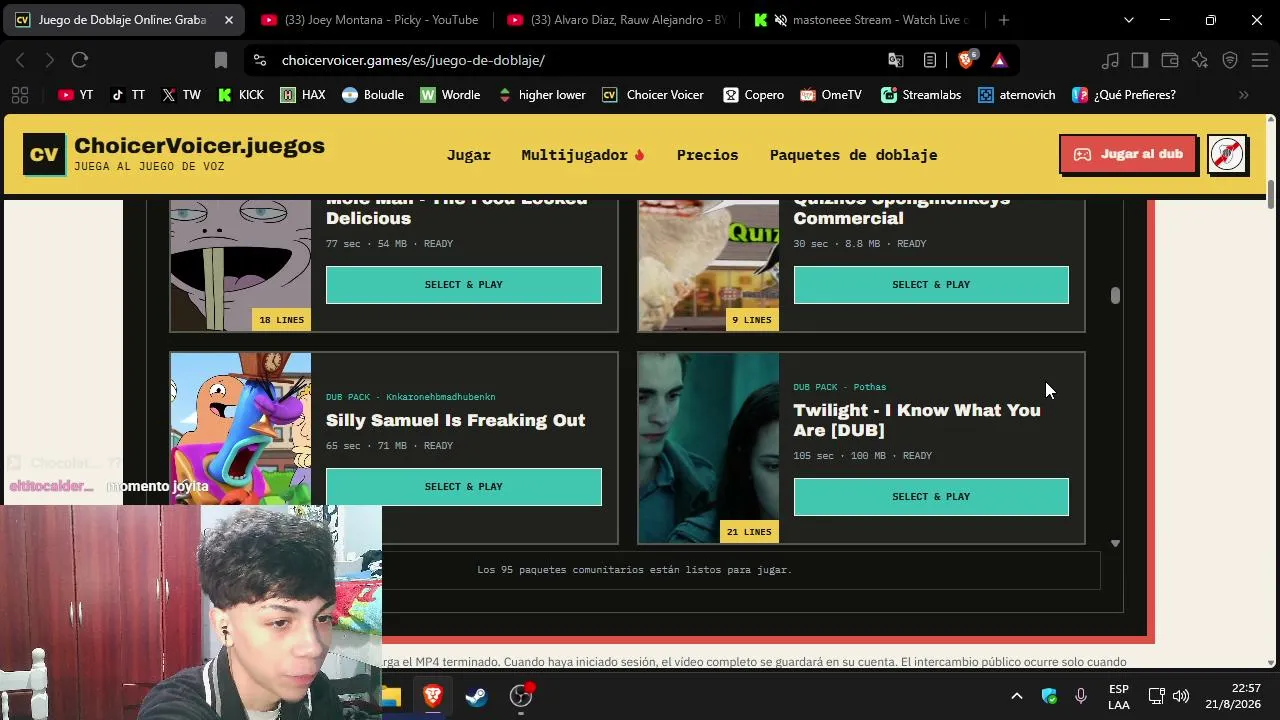Switch to the Joey Montana - Picky YouTube tab
1280x720 pixels.
tap(368, 20)
